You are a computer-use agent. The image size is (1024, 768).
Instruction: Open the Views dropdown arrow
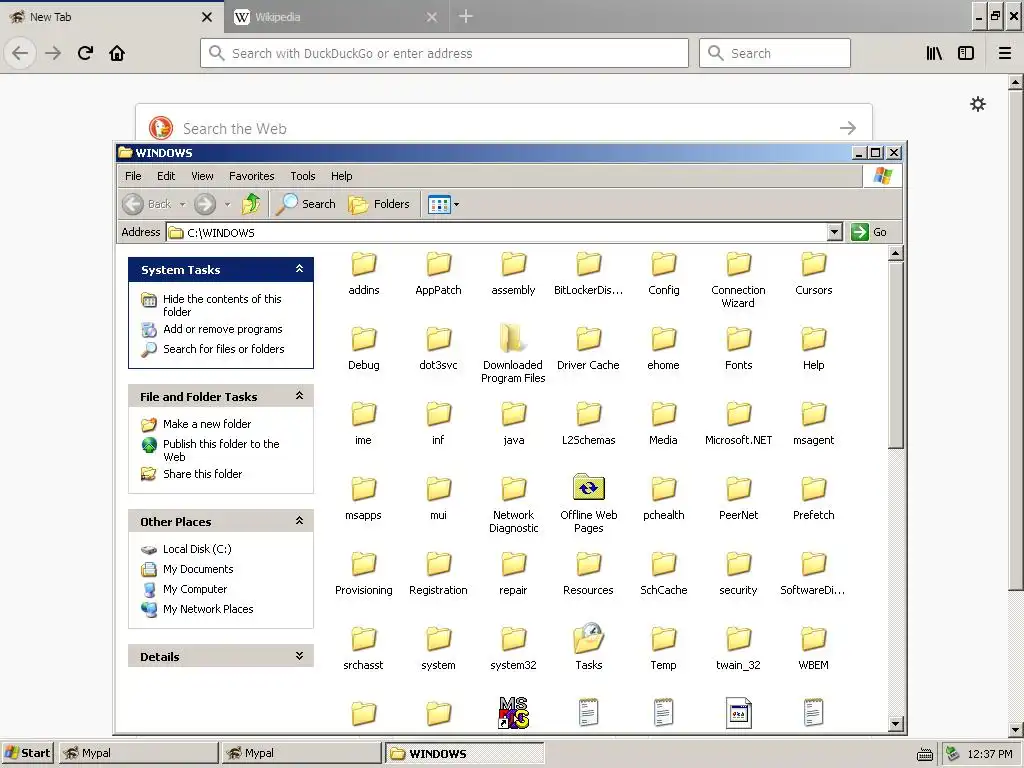click(x=456, y=204)
